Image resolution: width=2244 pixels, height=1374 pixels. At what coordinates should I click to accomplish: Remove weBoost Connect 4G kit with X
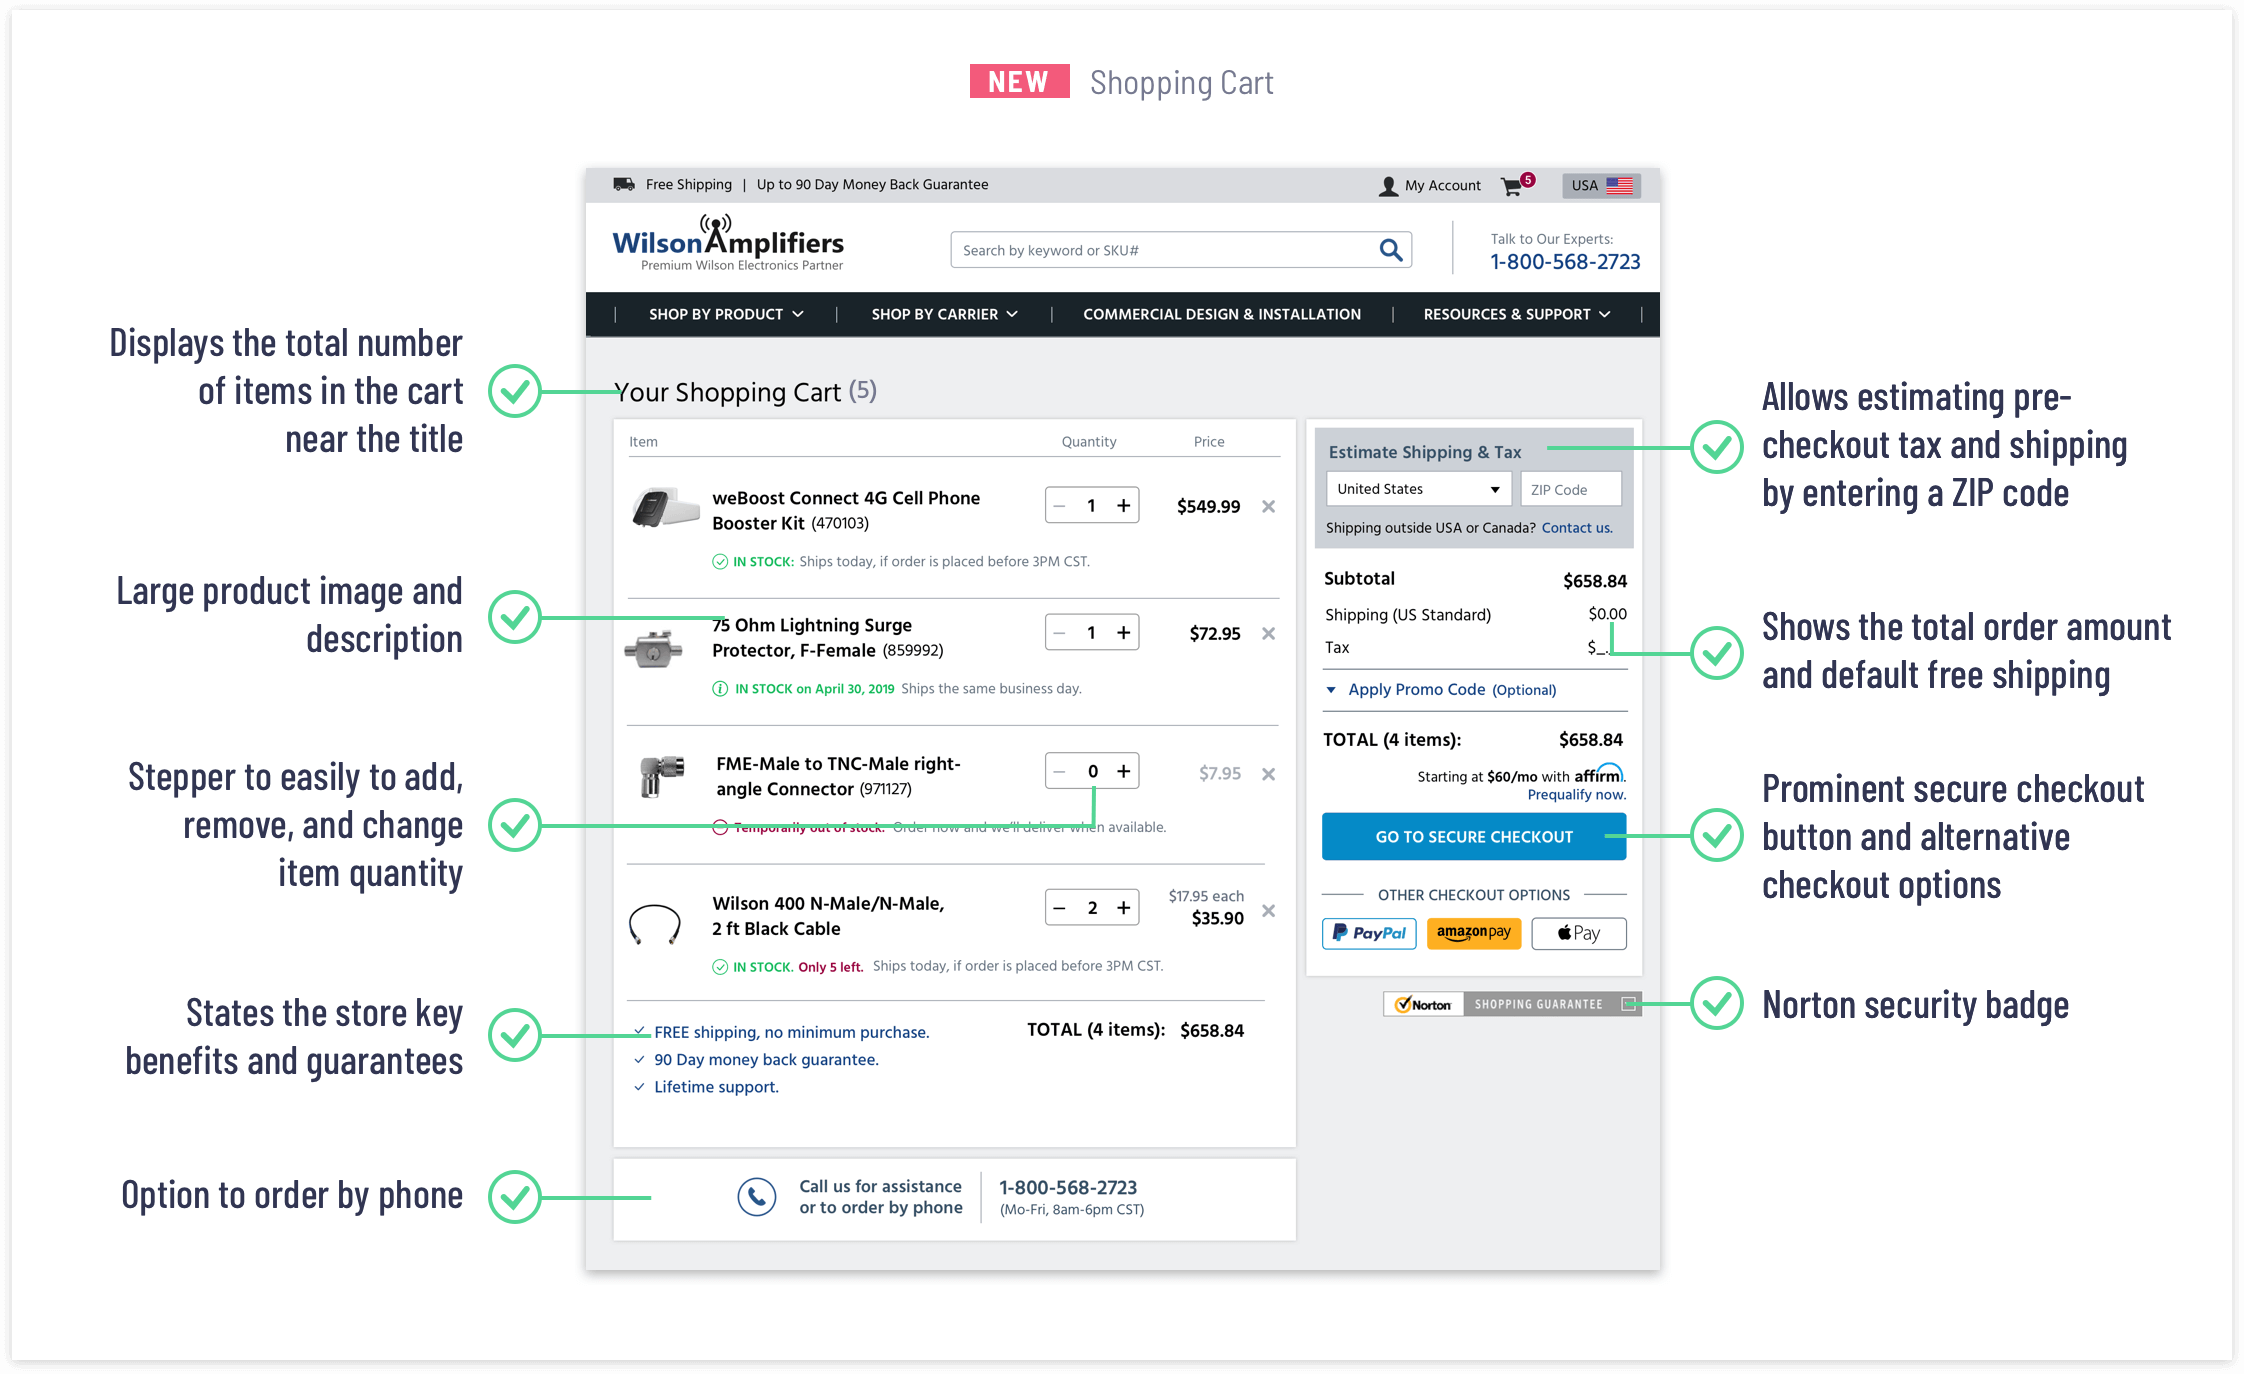1268,506
